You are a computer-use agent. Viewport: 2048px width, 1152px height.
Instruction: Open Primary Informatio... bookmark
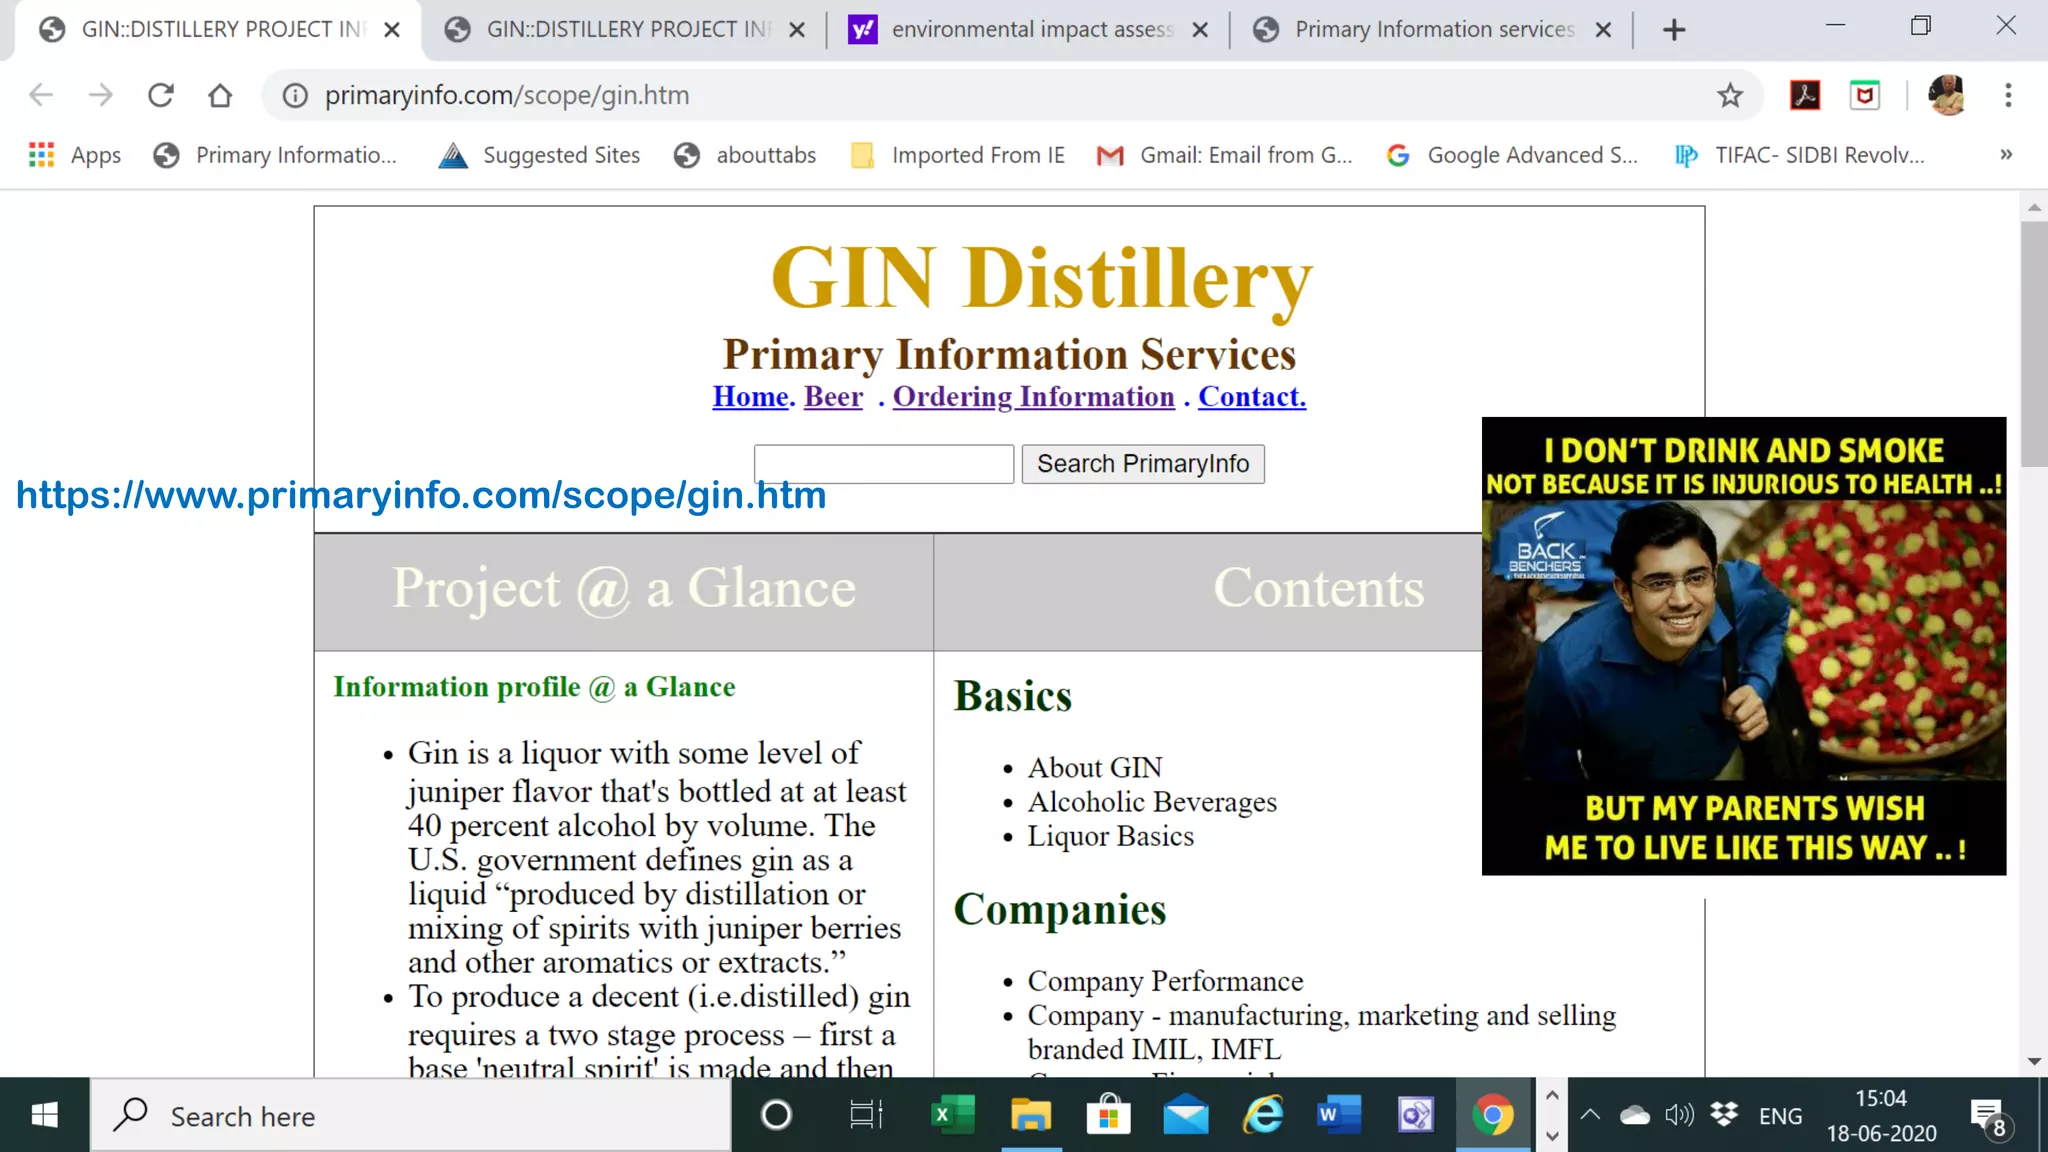276,155
